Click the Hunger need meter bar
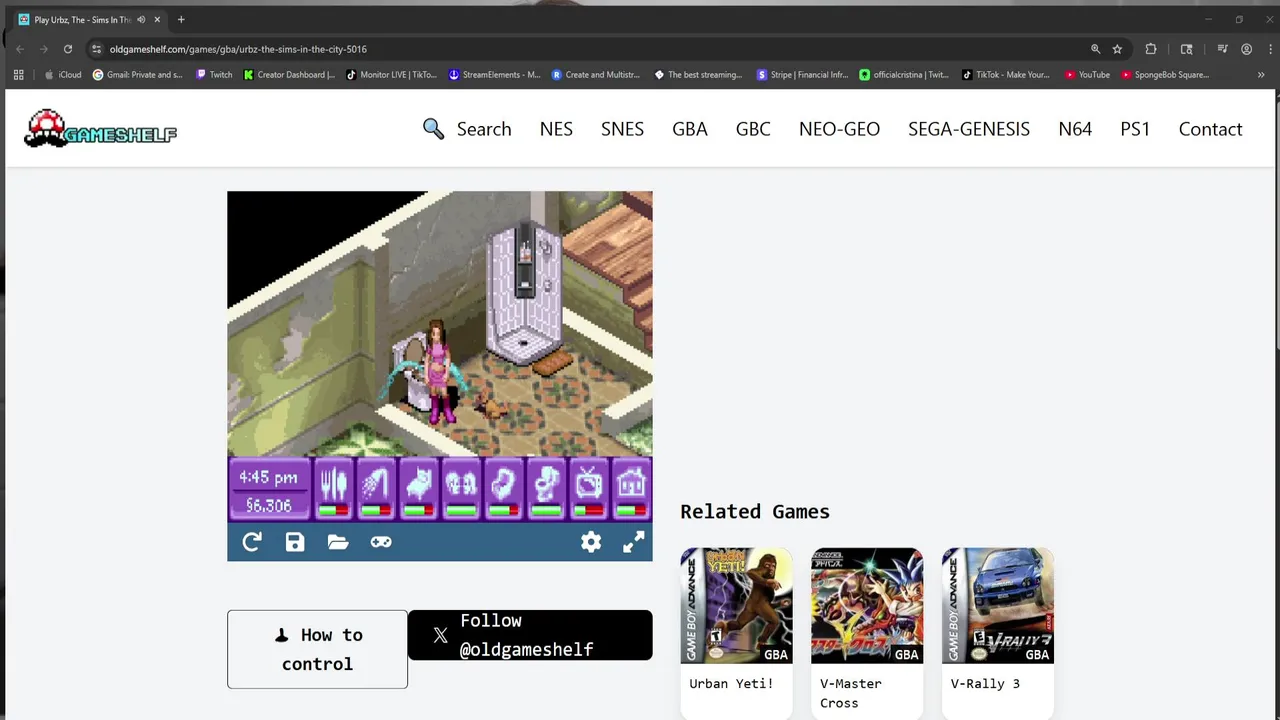 click(334, 510)
